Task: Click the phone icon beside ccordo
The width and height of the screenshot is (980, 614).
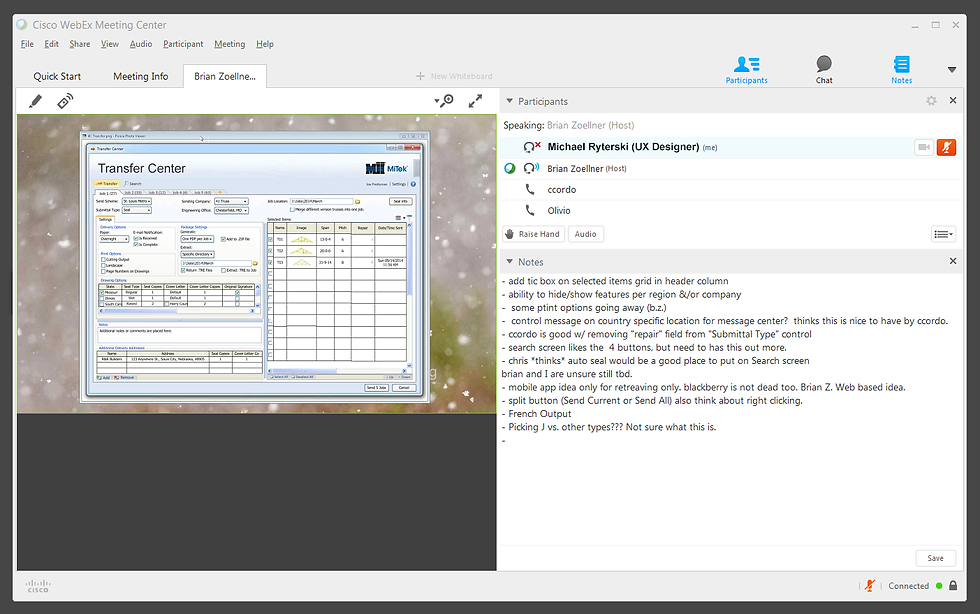Action: (530, 189)
